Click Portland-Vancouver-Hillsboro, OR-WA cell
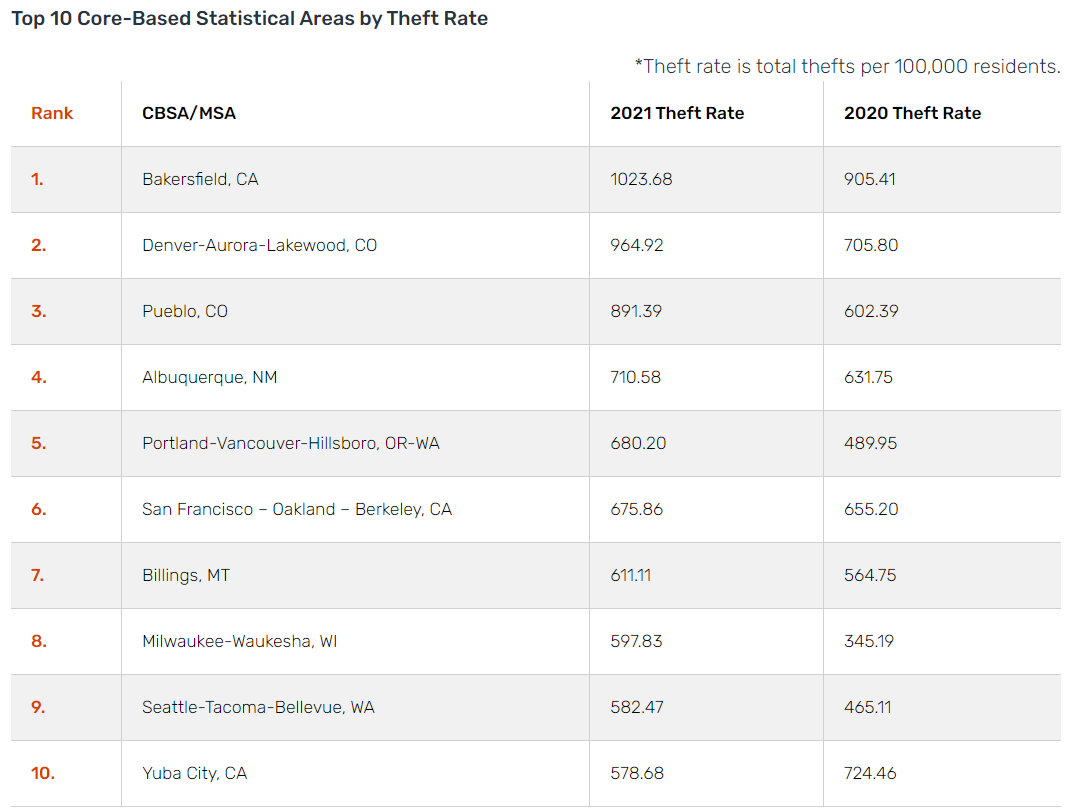 point(291,444)
